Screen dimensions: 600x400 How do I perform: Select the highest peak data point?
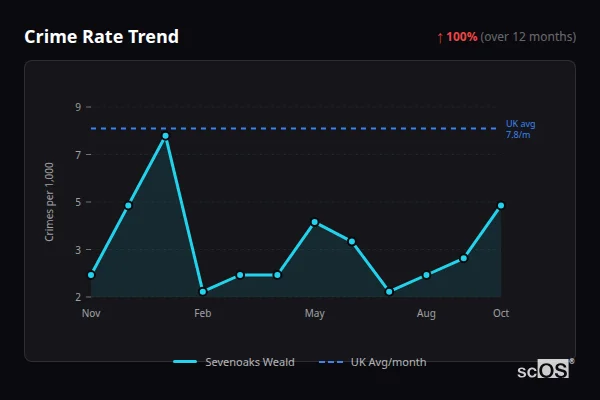165,136
